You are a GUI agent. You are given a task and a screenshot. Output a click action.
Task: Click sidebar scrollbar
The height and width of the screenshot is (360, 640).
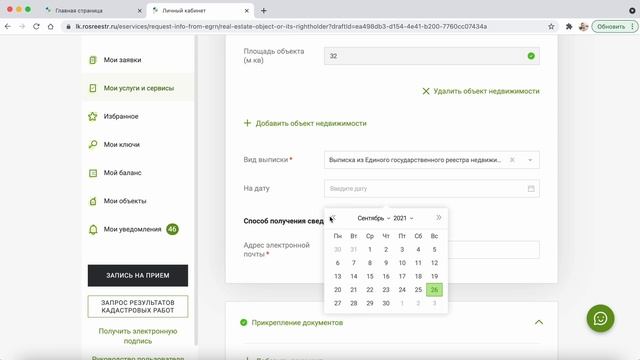click(196, 190)
